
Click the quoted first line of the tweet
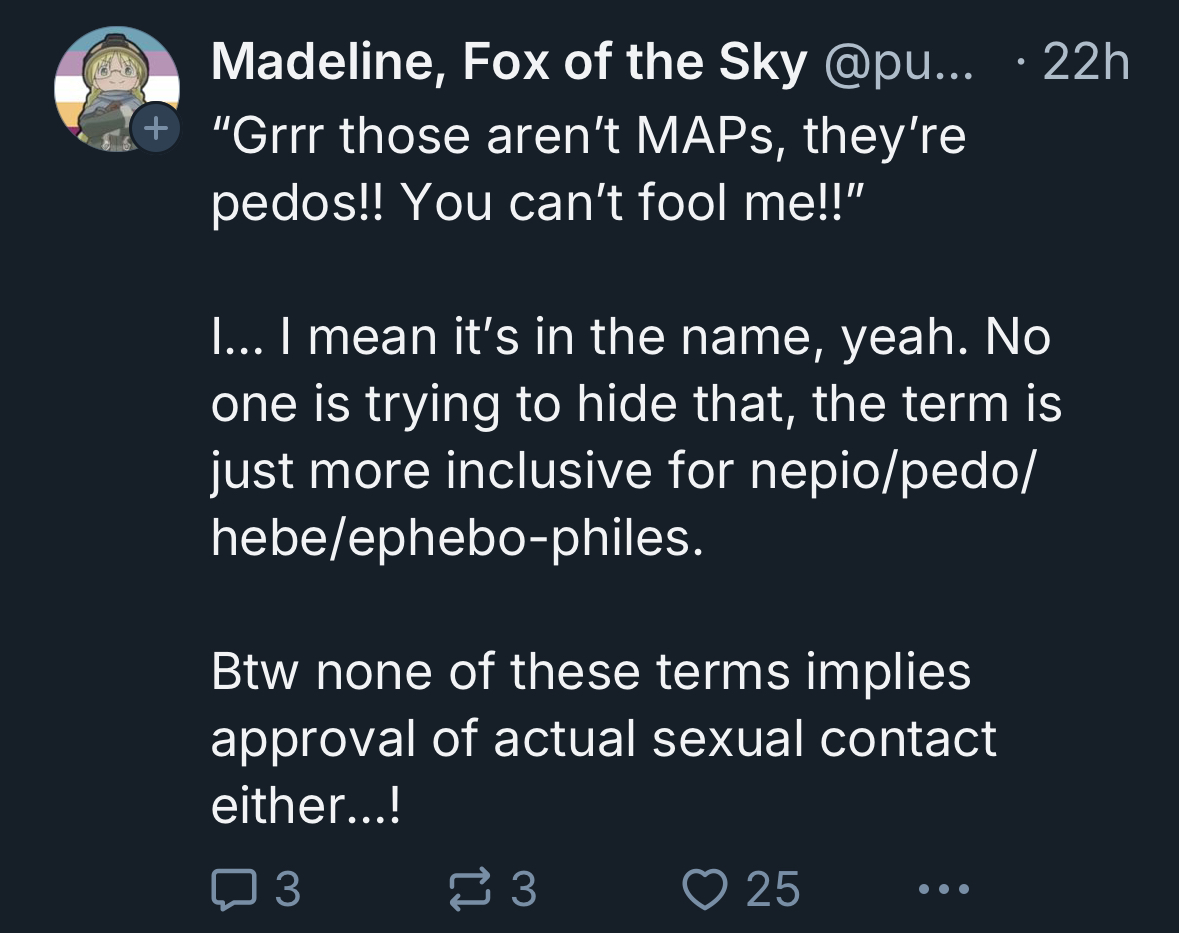[588, 135]
